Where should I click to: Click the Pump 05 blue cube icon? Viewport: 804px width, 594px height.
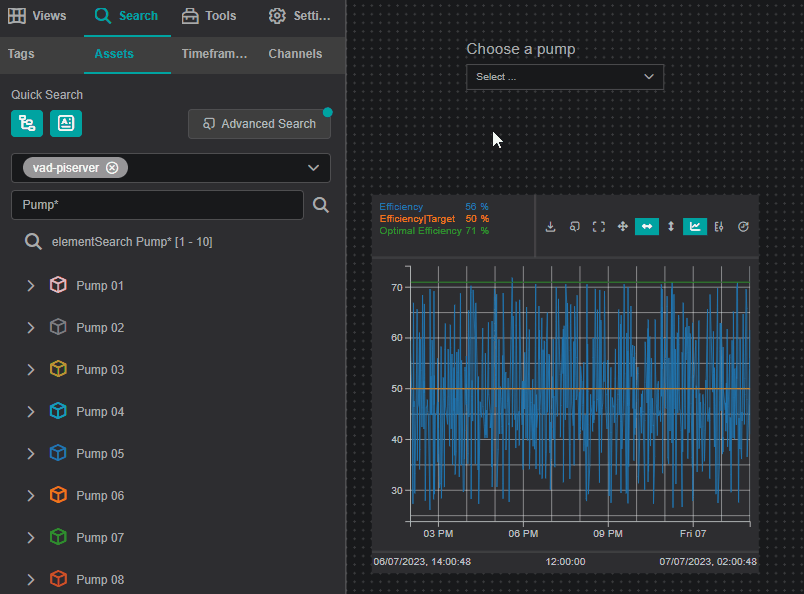(x=58, y=453)
